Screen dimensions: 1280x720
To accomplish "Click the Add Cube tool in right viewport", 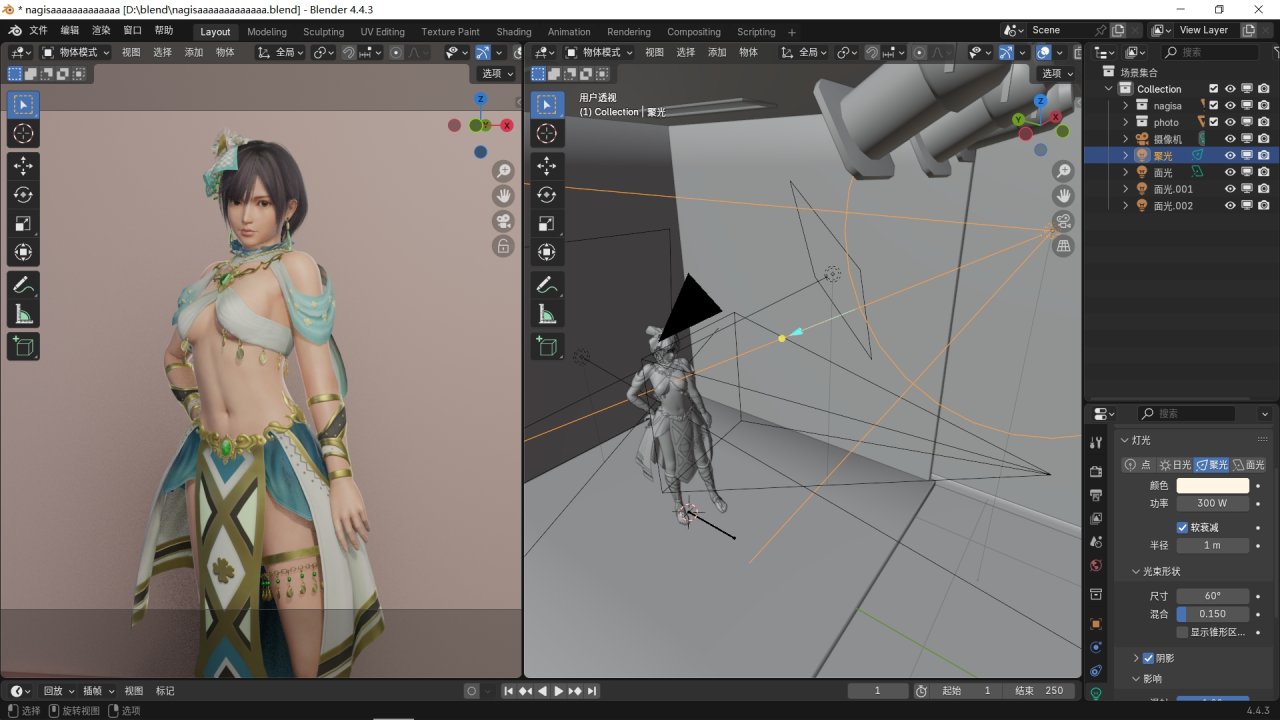I will click(546, 346).
